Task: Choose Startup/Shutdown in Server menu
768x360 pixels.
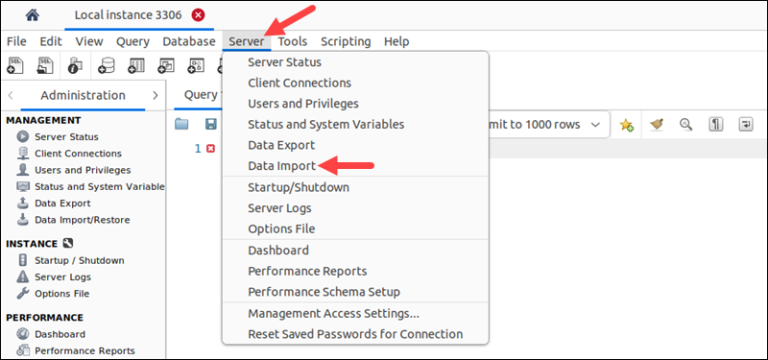Action: pos(298,187)
